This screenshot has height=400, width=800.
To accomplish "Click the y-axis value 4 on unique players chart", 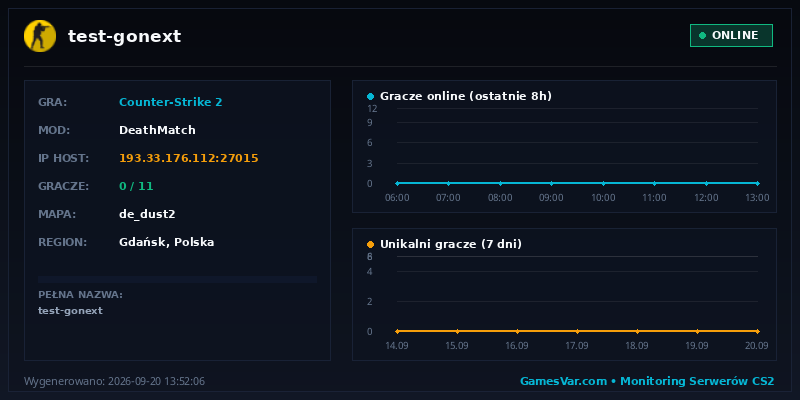I will click(x=369, y=271).
